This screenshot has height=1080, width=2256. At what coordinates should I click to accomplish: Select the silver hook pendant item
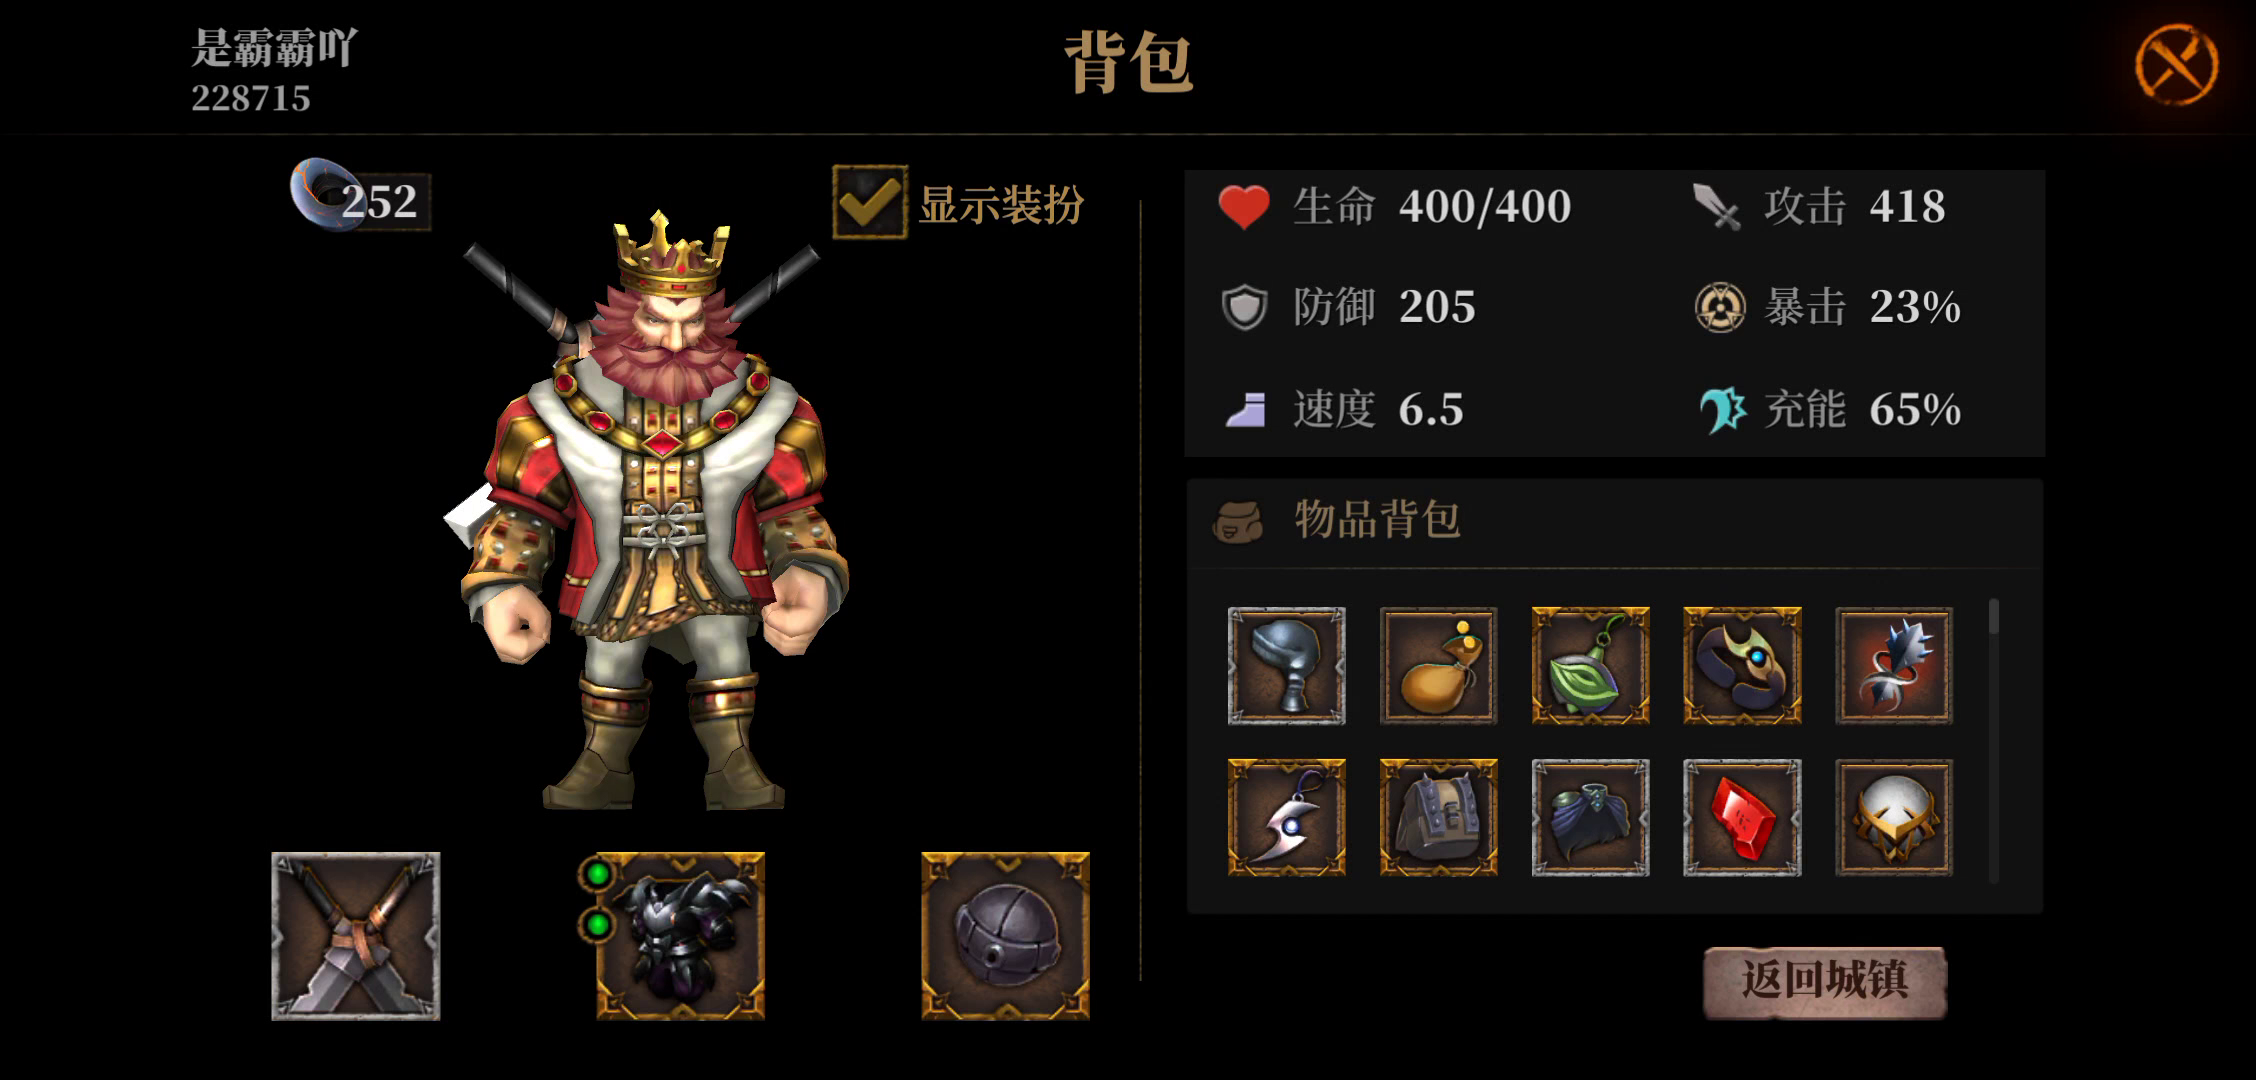click(x=1286, y=817)
